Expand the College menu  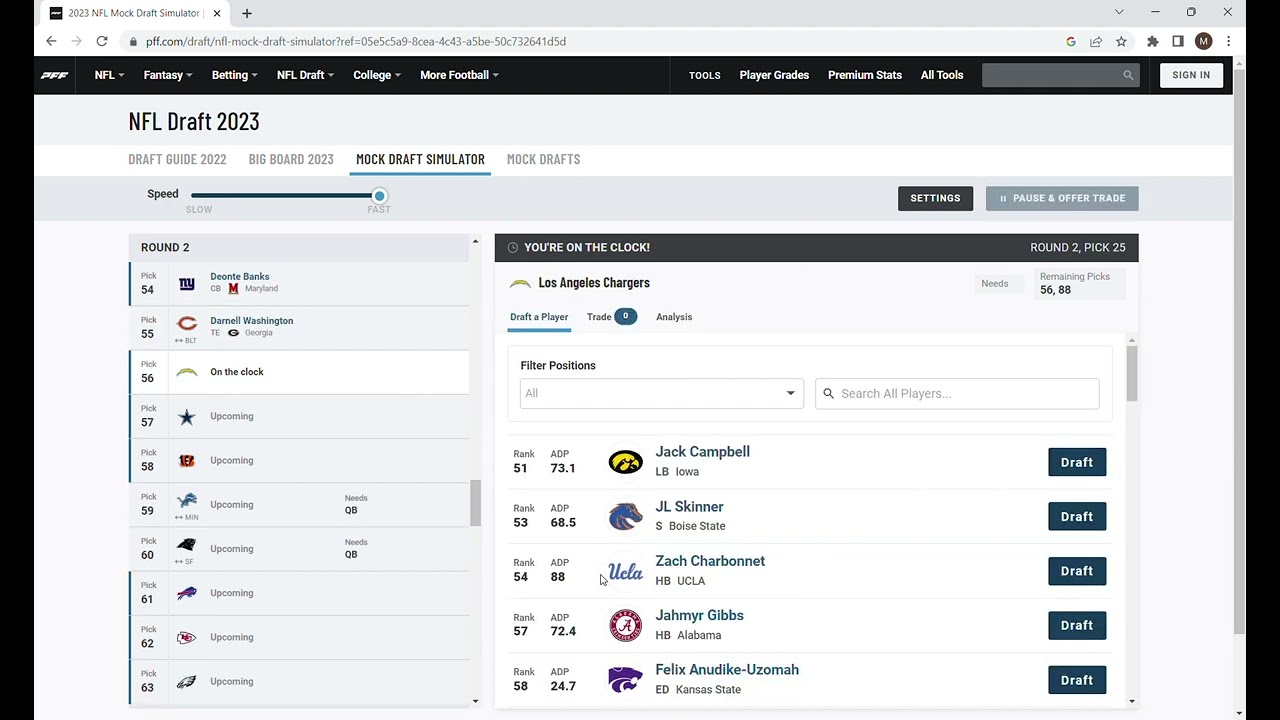(377, 75)
